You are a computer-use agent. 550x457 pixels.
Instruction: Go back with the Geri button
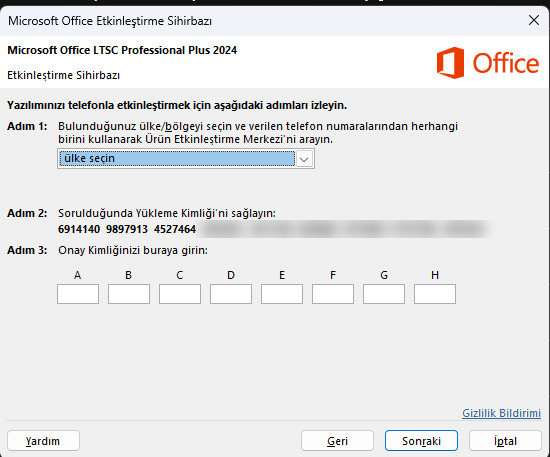coord(337,441)
